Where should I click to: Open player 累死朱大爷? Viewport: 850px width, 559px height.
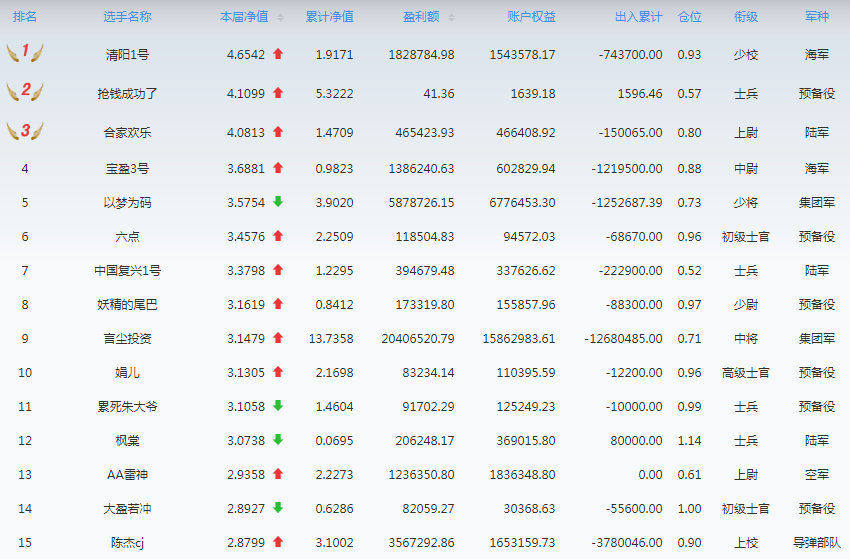(x=127, y=407)
